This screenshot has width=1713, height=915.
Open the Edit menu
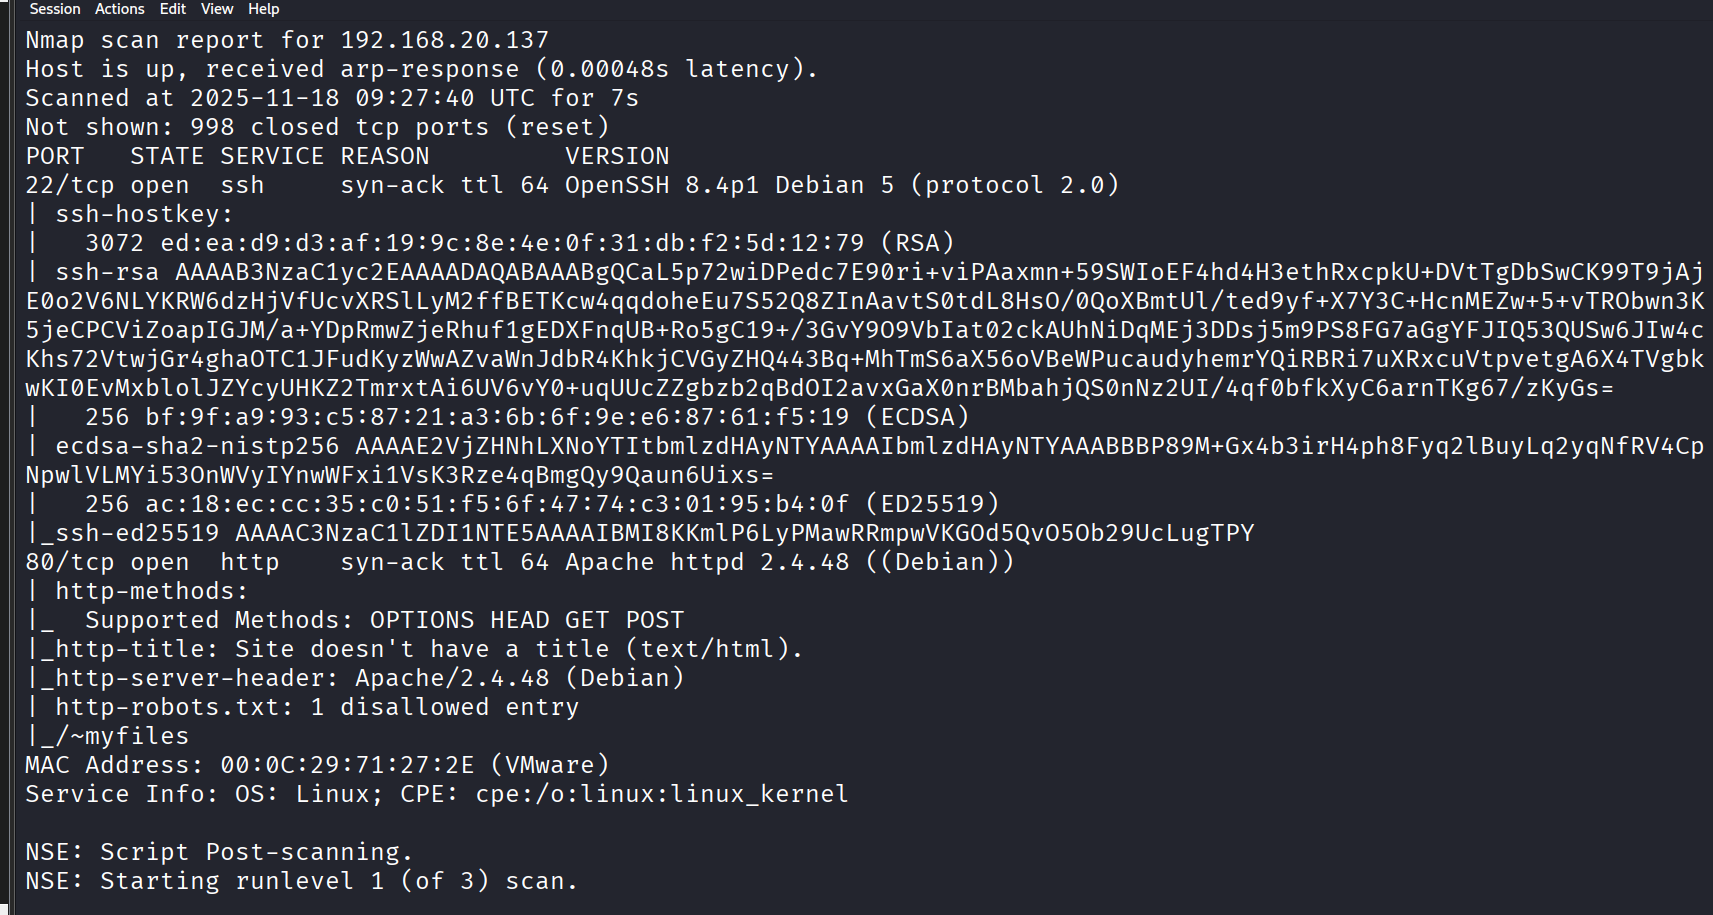173,9
